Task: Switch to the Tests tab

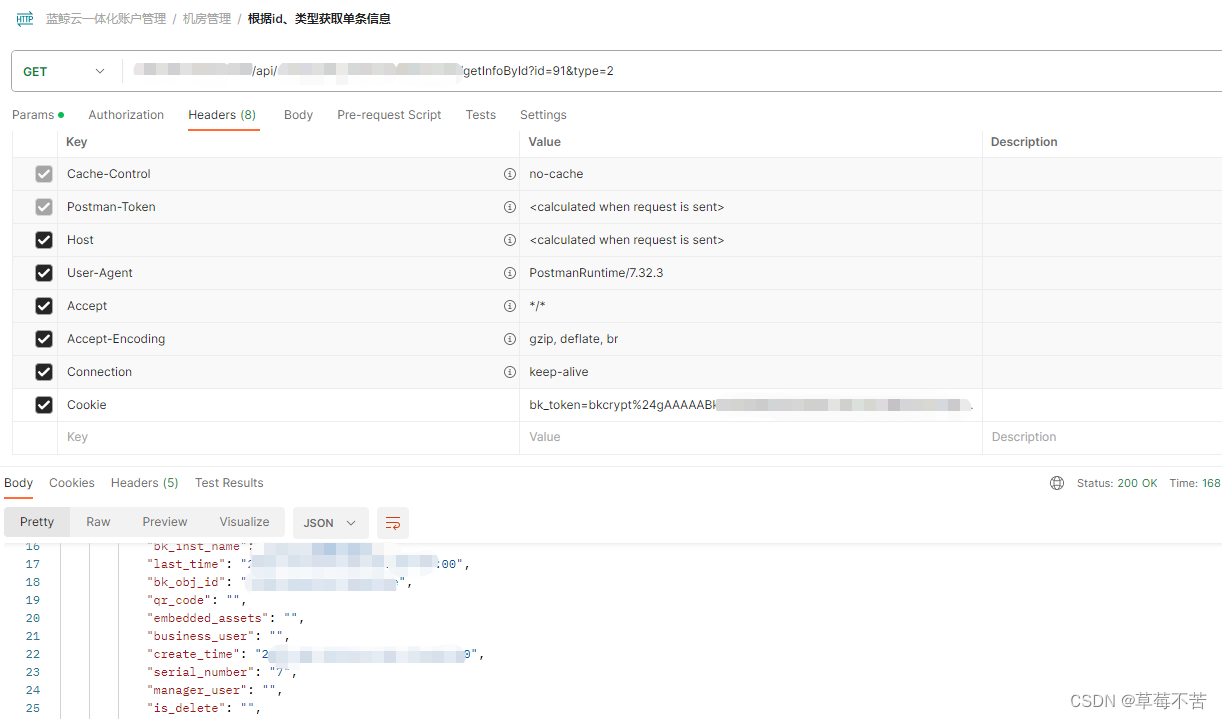Action: 480,114
